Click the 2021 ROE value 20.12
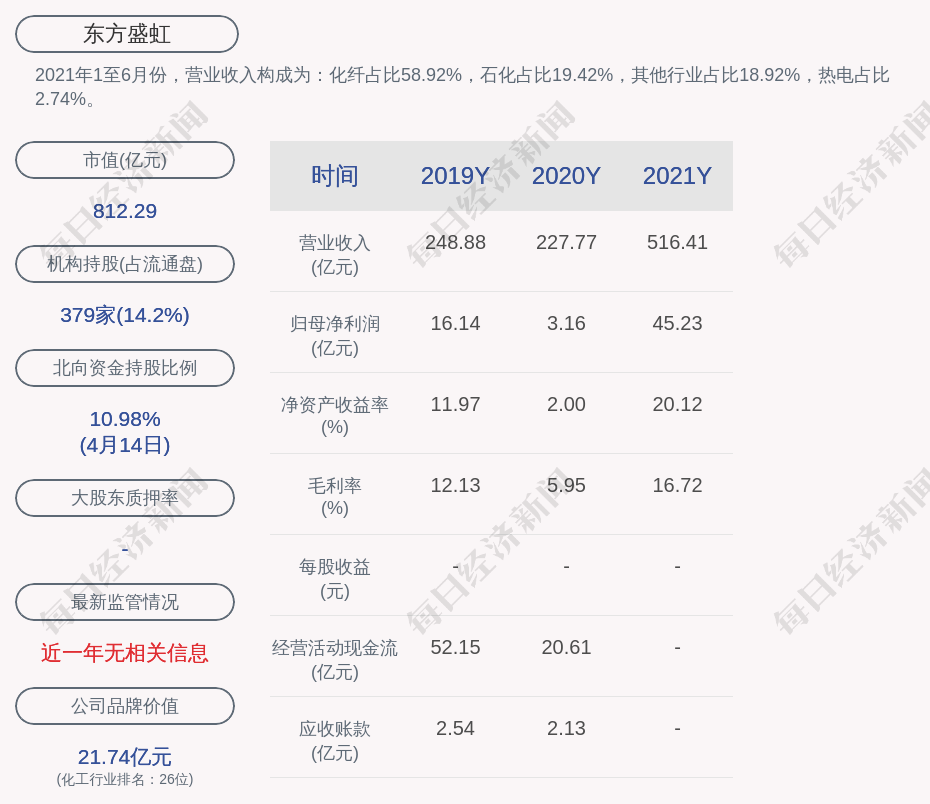The height and width of the screenshot is (804, 930). point(677,404)
